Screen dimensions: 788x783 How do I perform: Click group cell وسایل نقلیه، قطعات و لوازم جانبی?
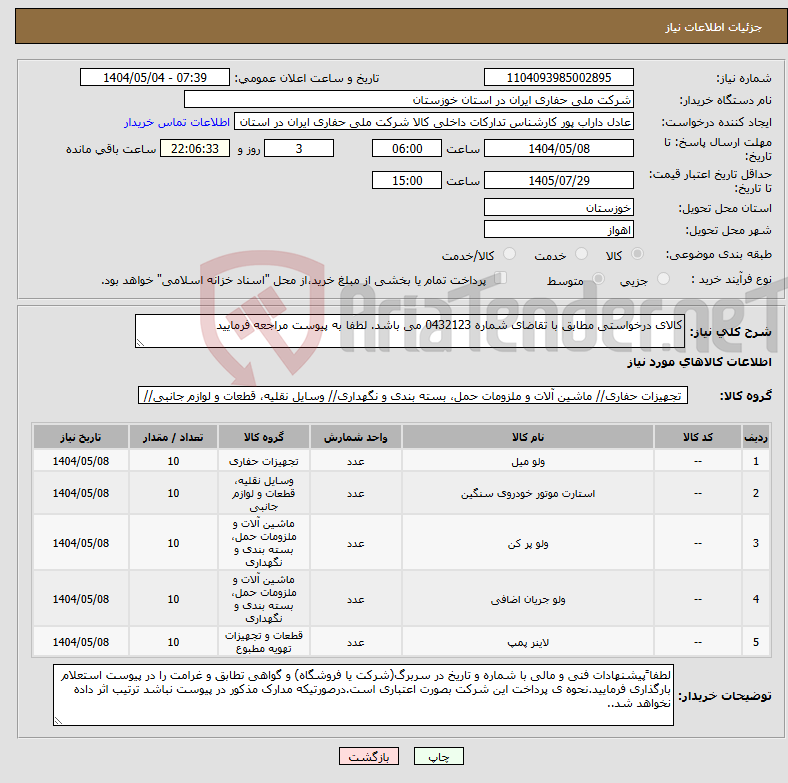[264, 493]
